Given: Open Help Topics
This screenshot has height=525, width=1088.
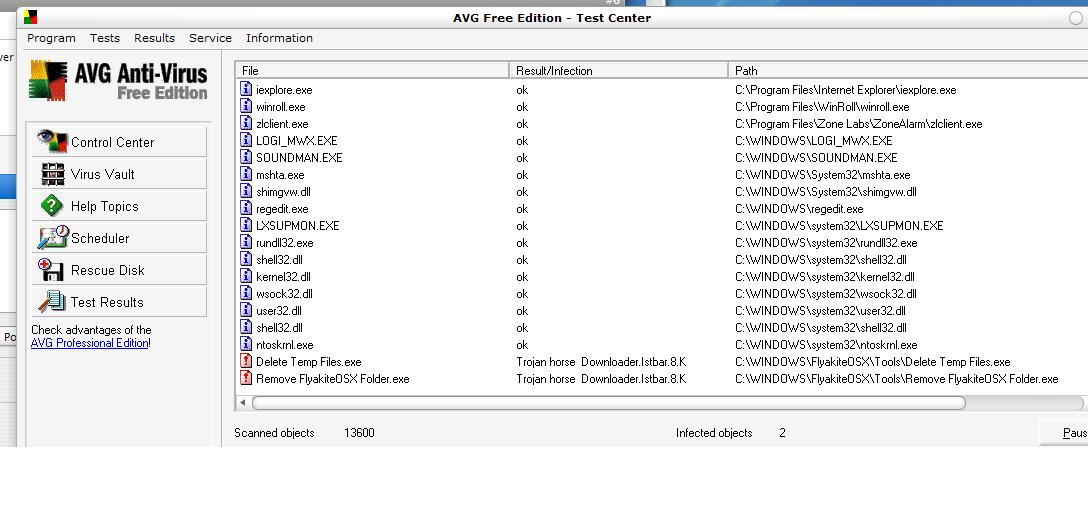Looking at the screenshot, I should click(x=119, y=206).
